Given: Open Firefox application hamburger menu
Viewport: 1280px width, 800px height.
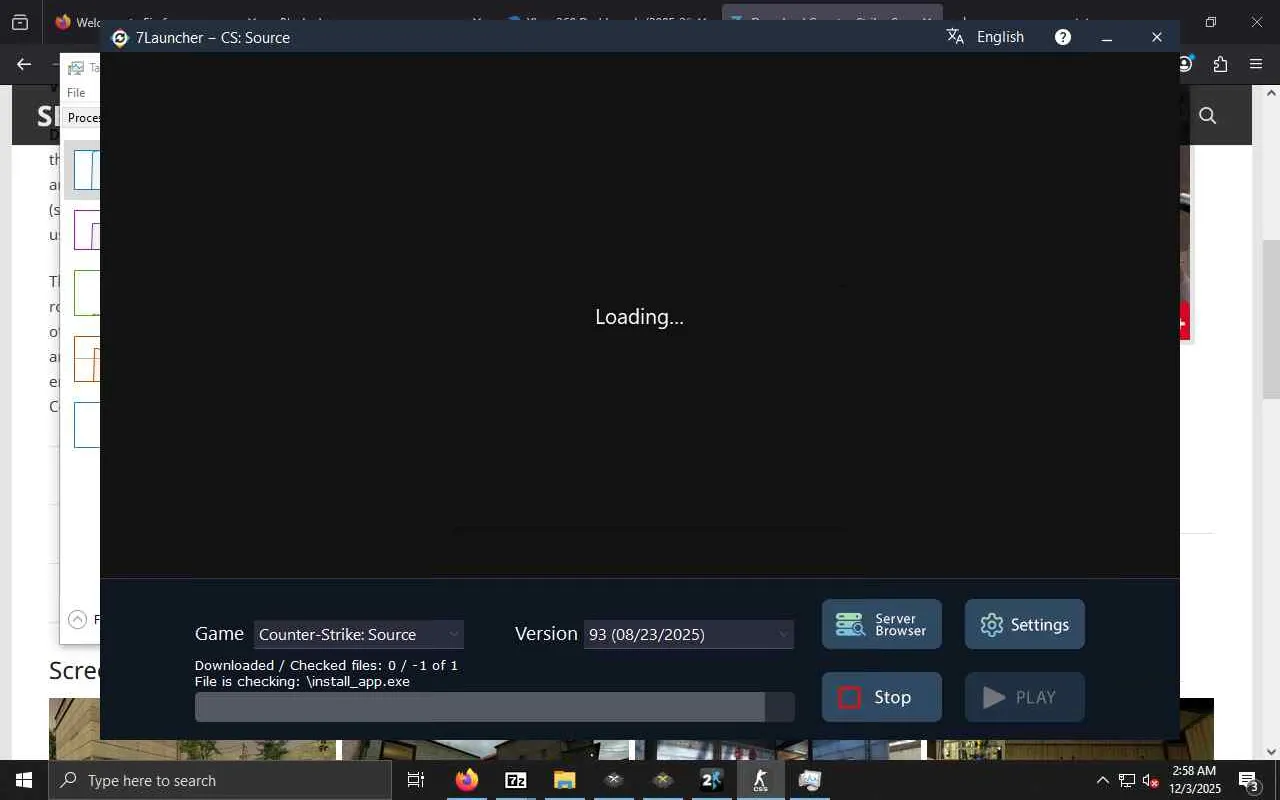Looking at the screenshot, I should pyautogui.click(x=1256, y=64).
